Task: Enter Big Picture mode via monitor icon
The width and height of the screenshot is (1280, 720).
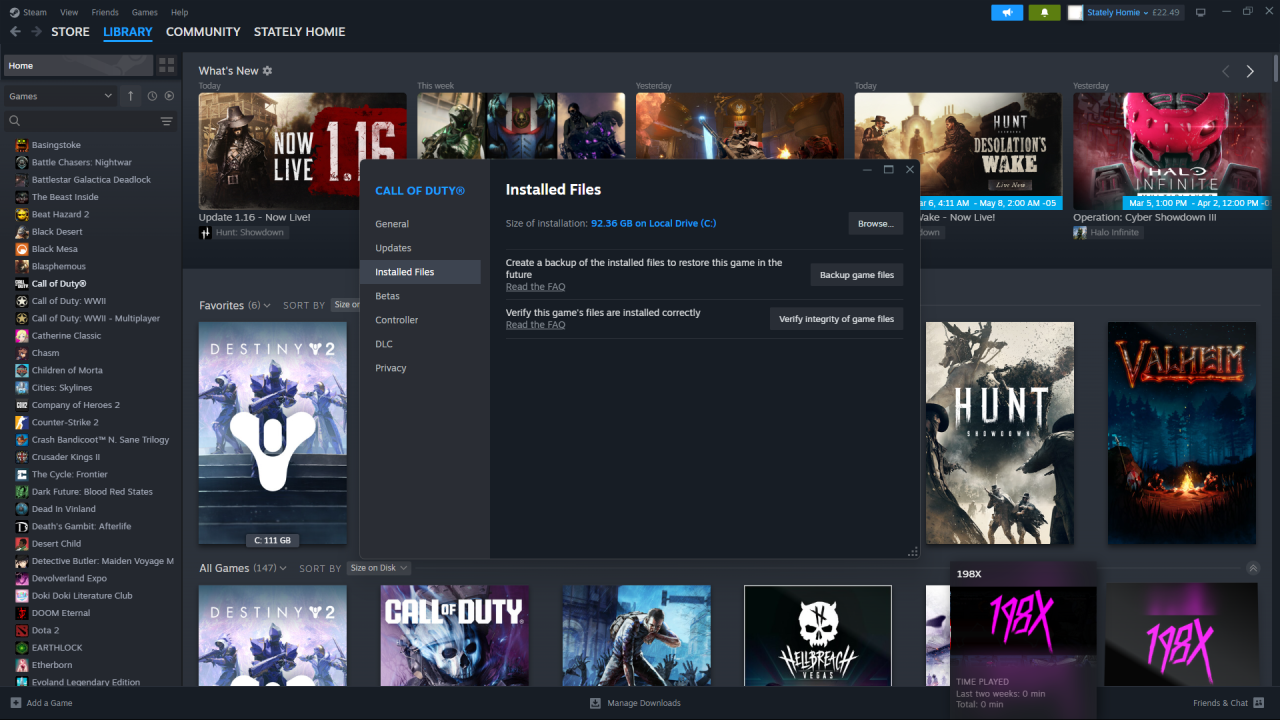Action: 1201,12
